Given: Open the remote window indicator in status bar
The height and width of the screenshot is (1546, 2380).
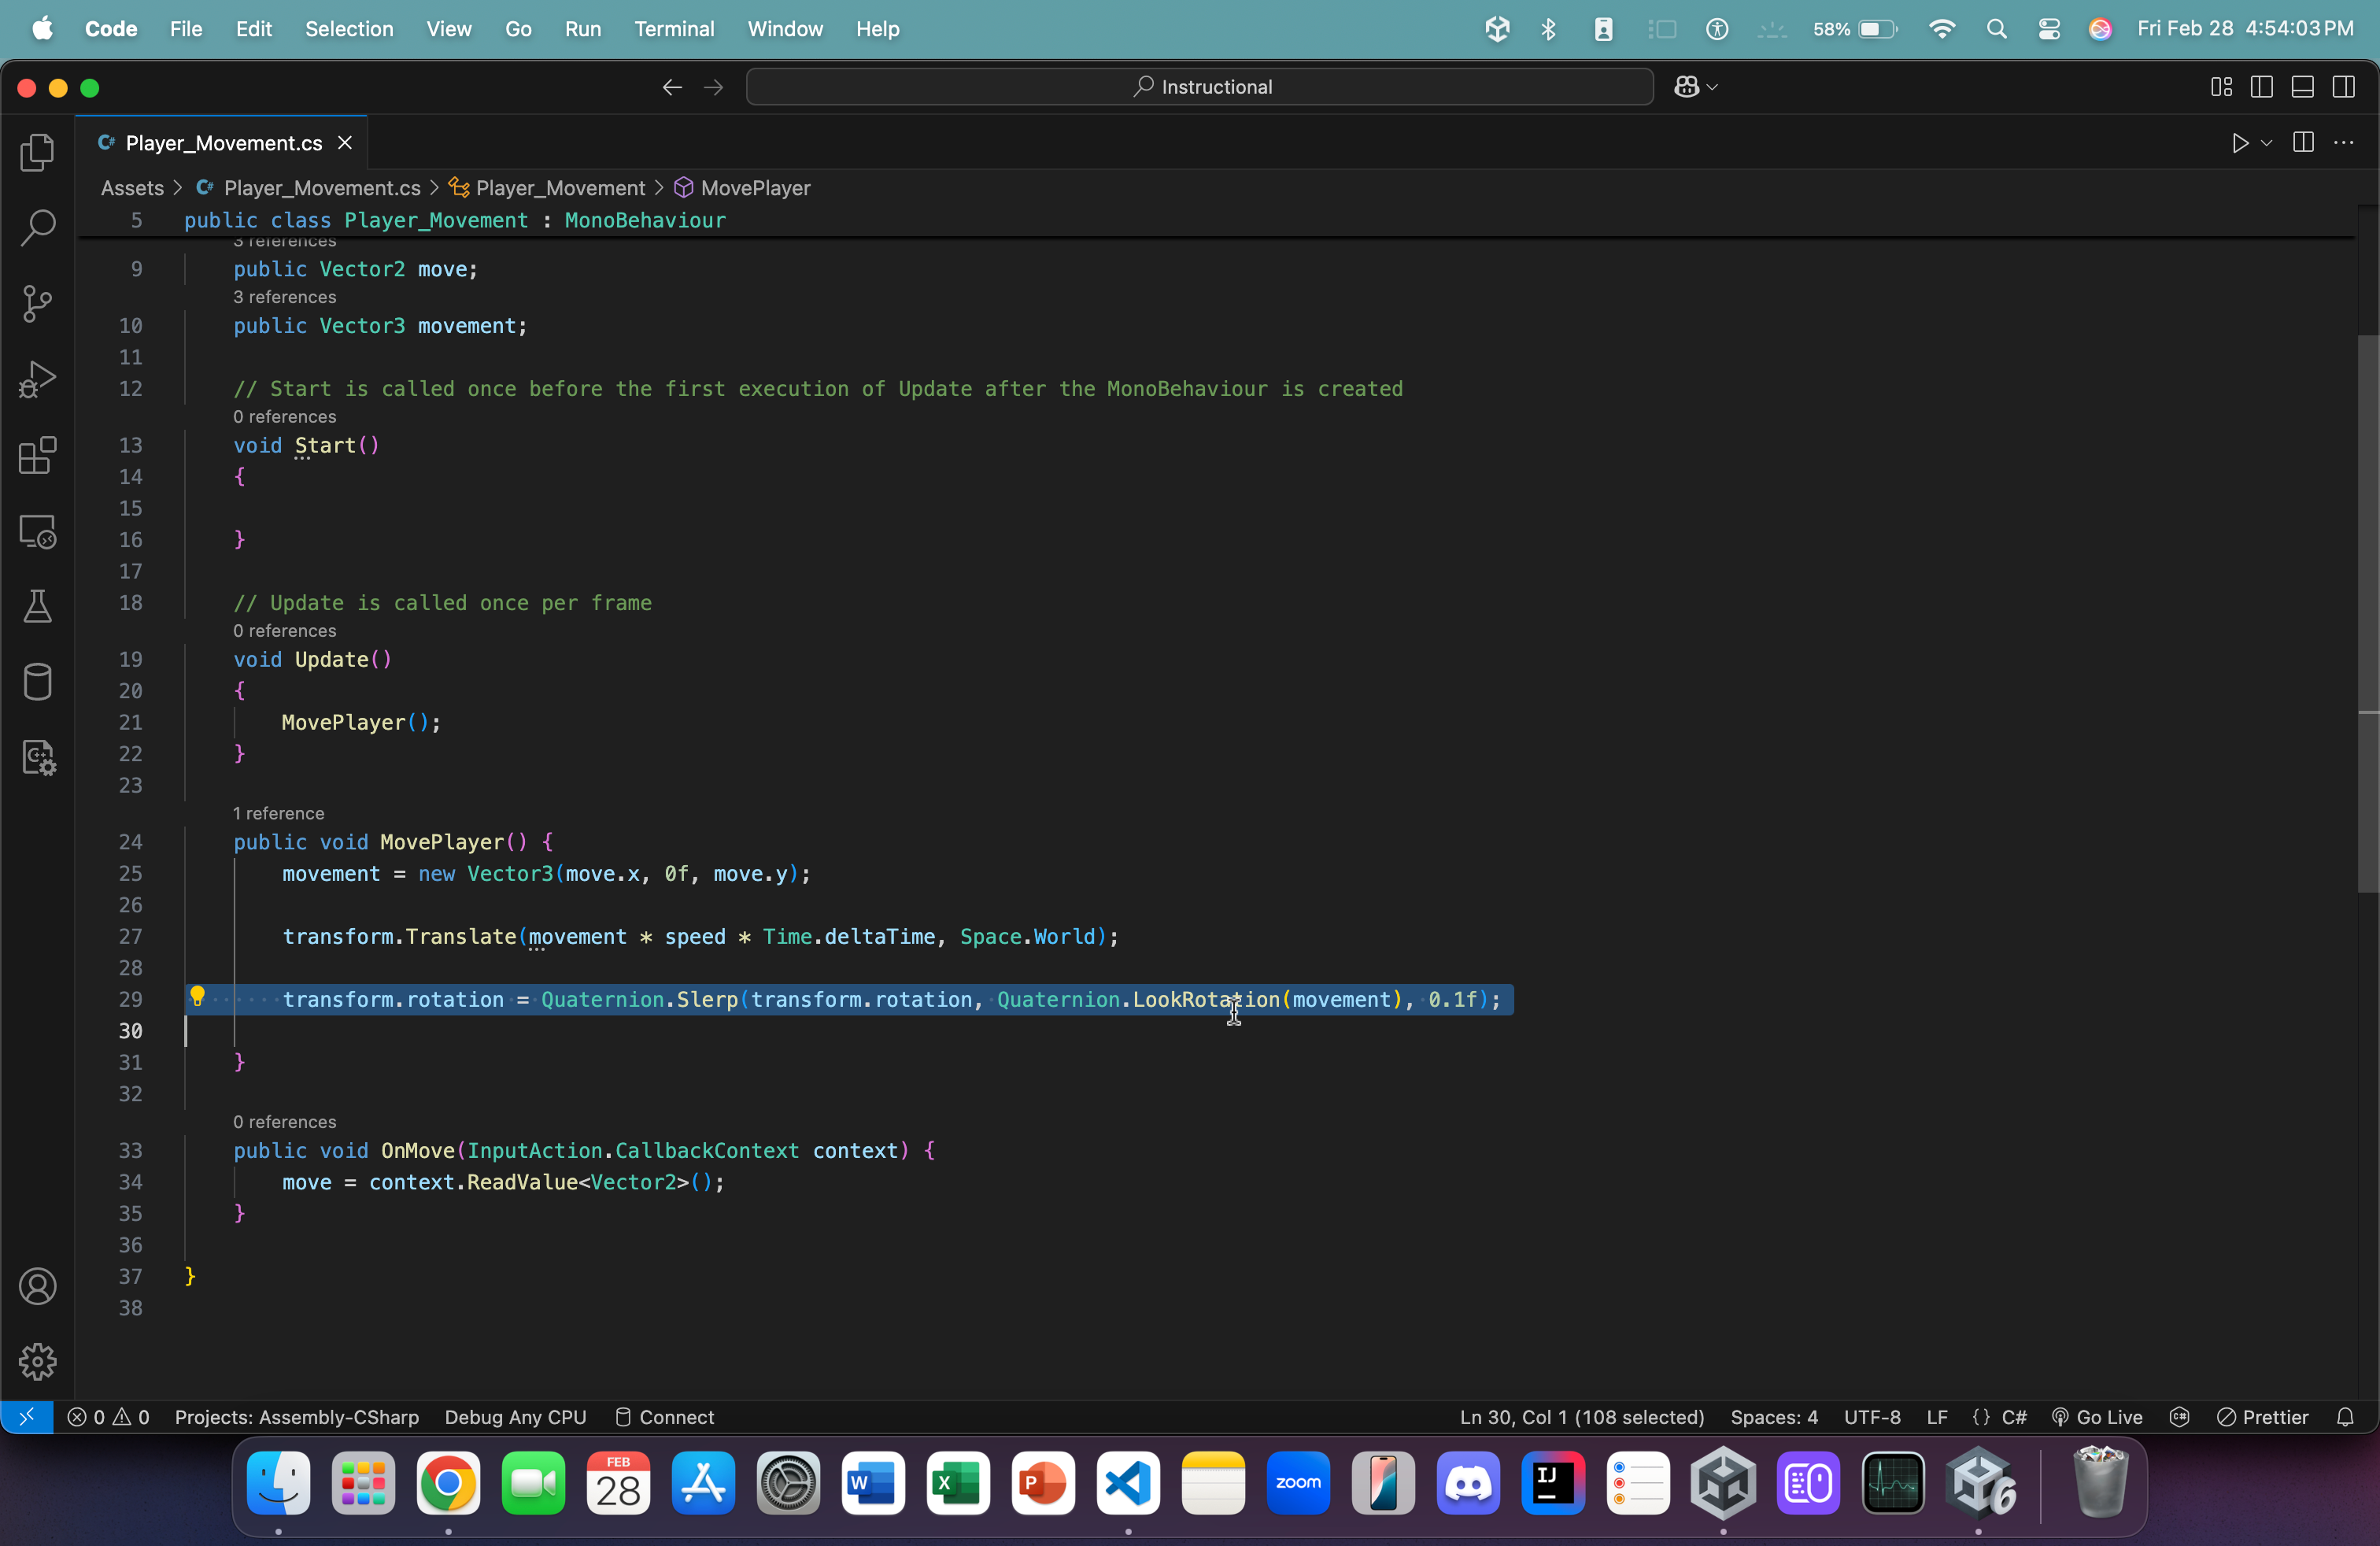Looking at the screenshot, I should [x=27, y=1416].
